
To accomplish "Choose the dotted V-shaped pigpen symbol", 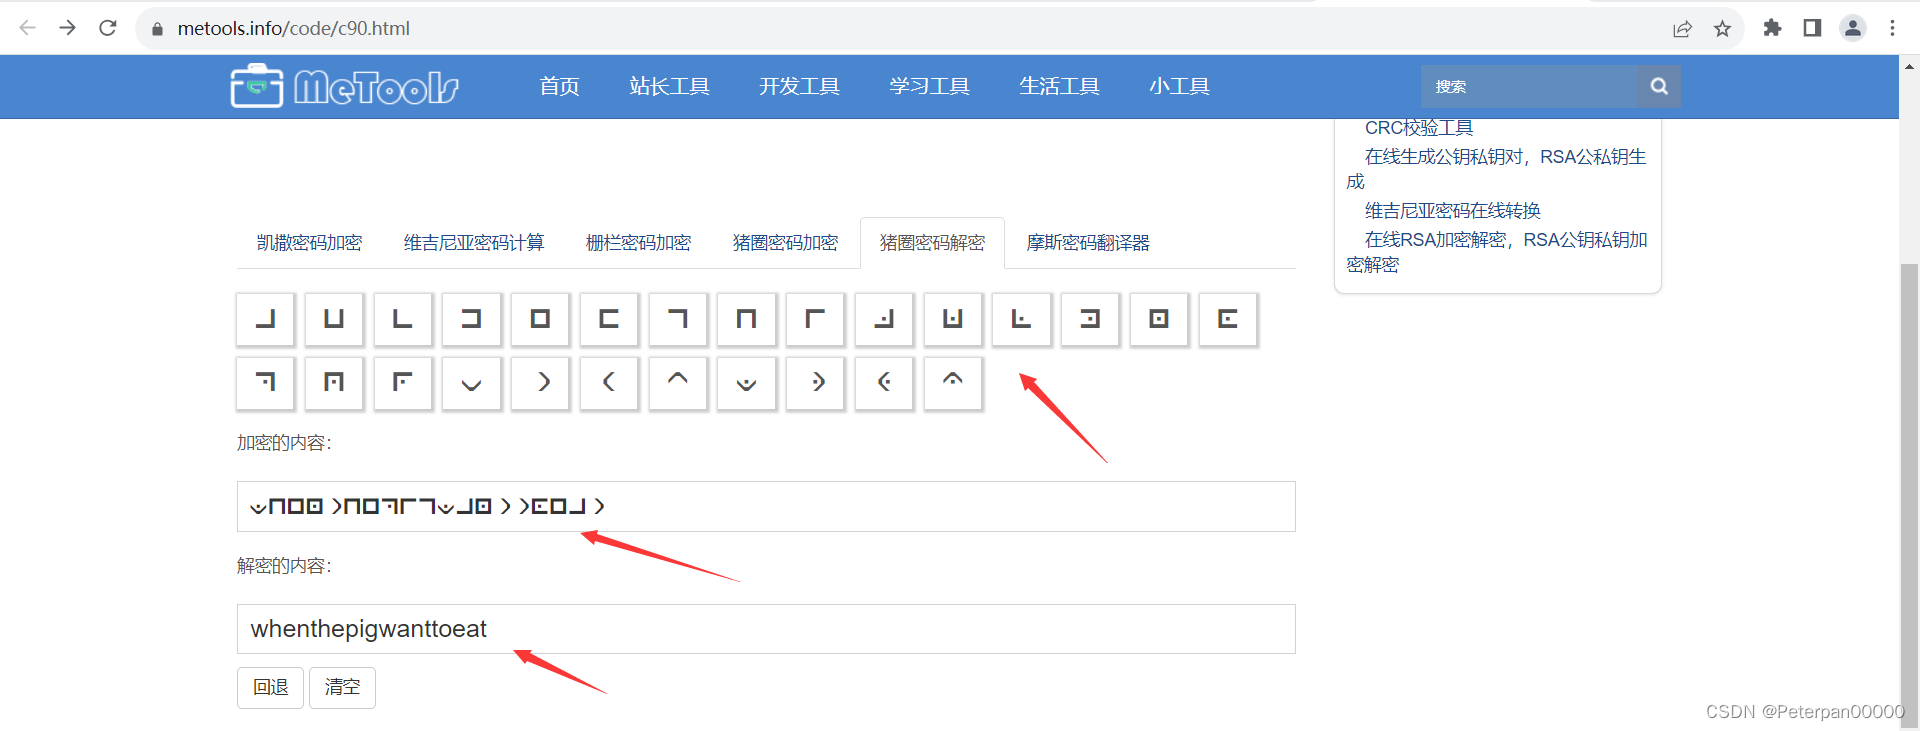I will [746, 383].
